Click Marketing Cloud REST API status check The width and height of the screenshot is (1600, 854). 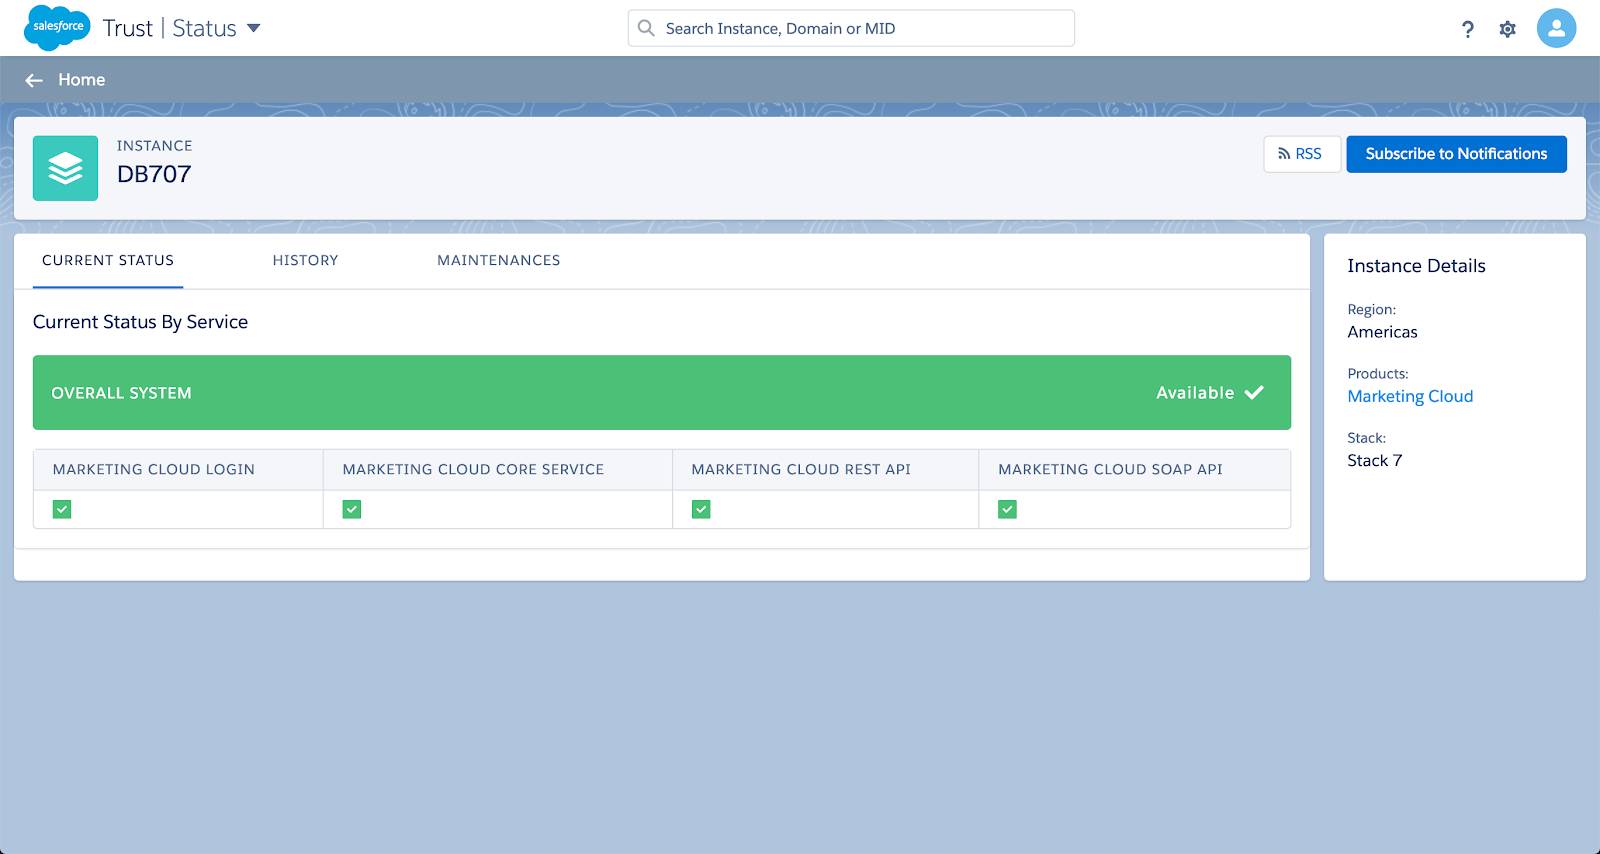pyautogui.click(x=701, y=510)
